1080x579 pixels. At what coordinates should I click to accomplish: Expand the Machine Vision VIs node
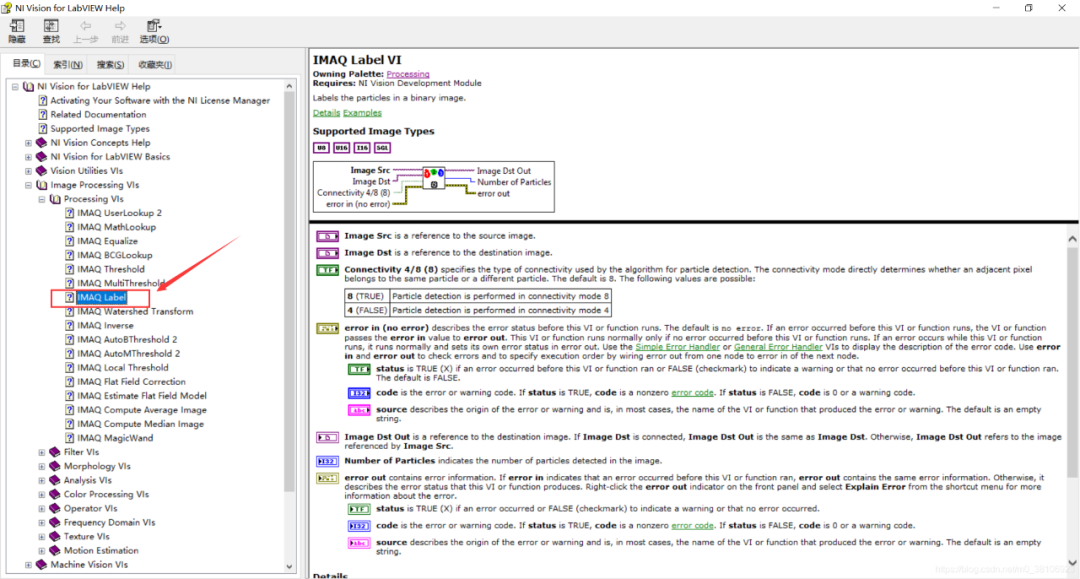point(28,565)
